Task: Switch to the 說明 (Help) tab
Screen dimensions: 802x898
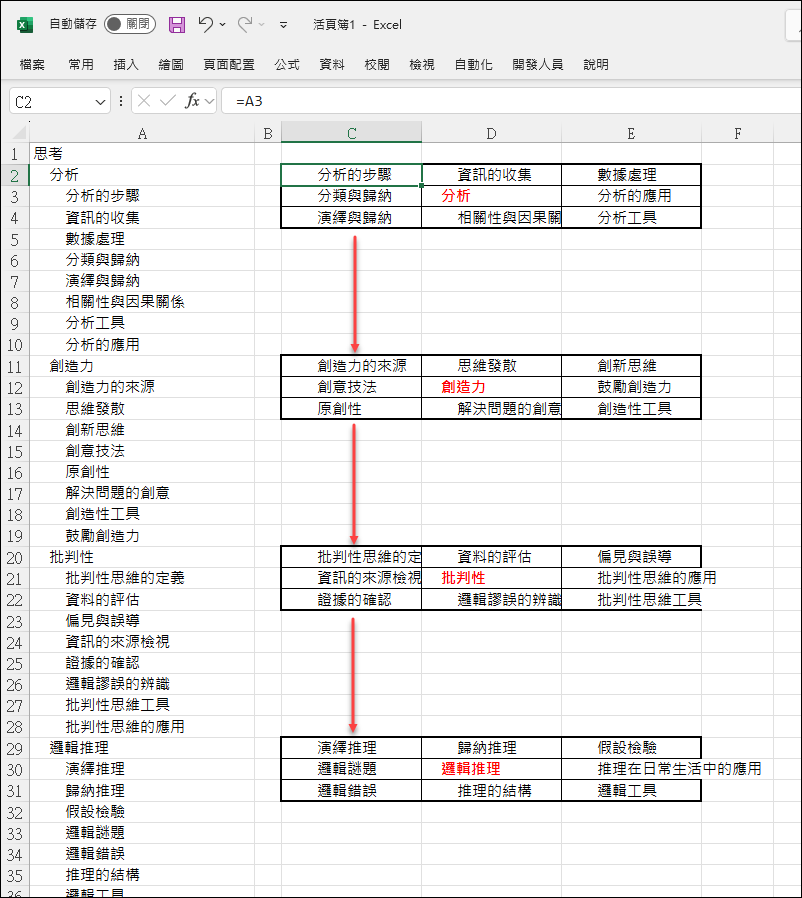Action: pos(596,65)
